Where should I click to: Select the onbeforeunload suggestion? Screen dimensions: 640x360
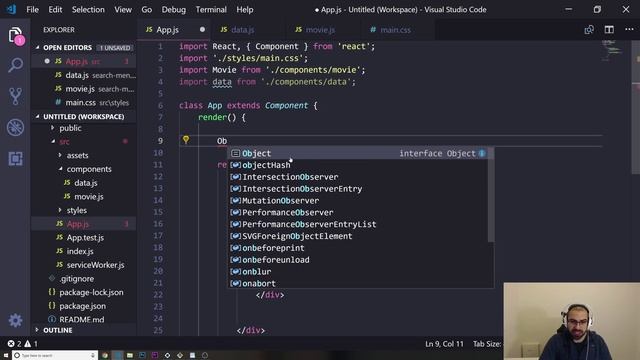[x=359, y=260]
